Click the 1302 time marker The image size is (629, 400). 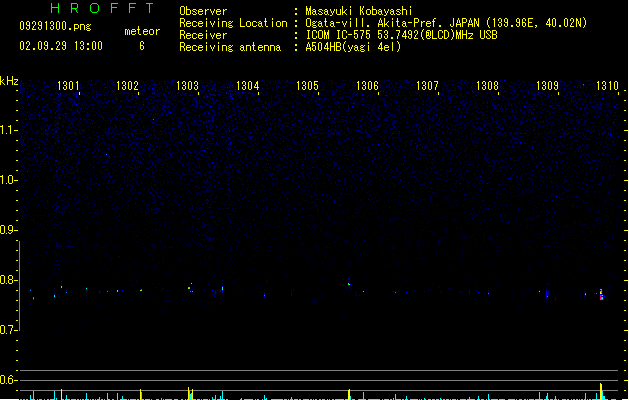point(127,86)
